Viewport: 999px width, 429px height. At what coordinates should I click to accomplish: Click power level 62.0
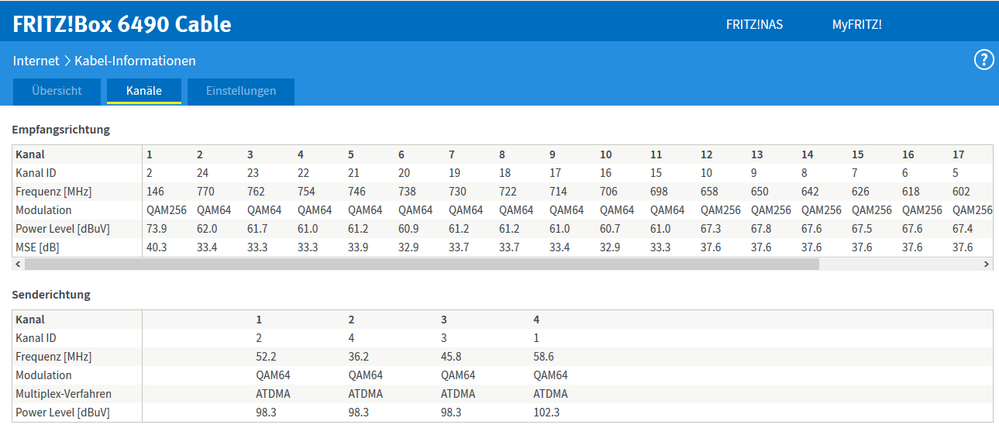point(207,229)
